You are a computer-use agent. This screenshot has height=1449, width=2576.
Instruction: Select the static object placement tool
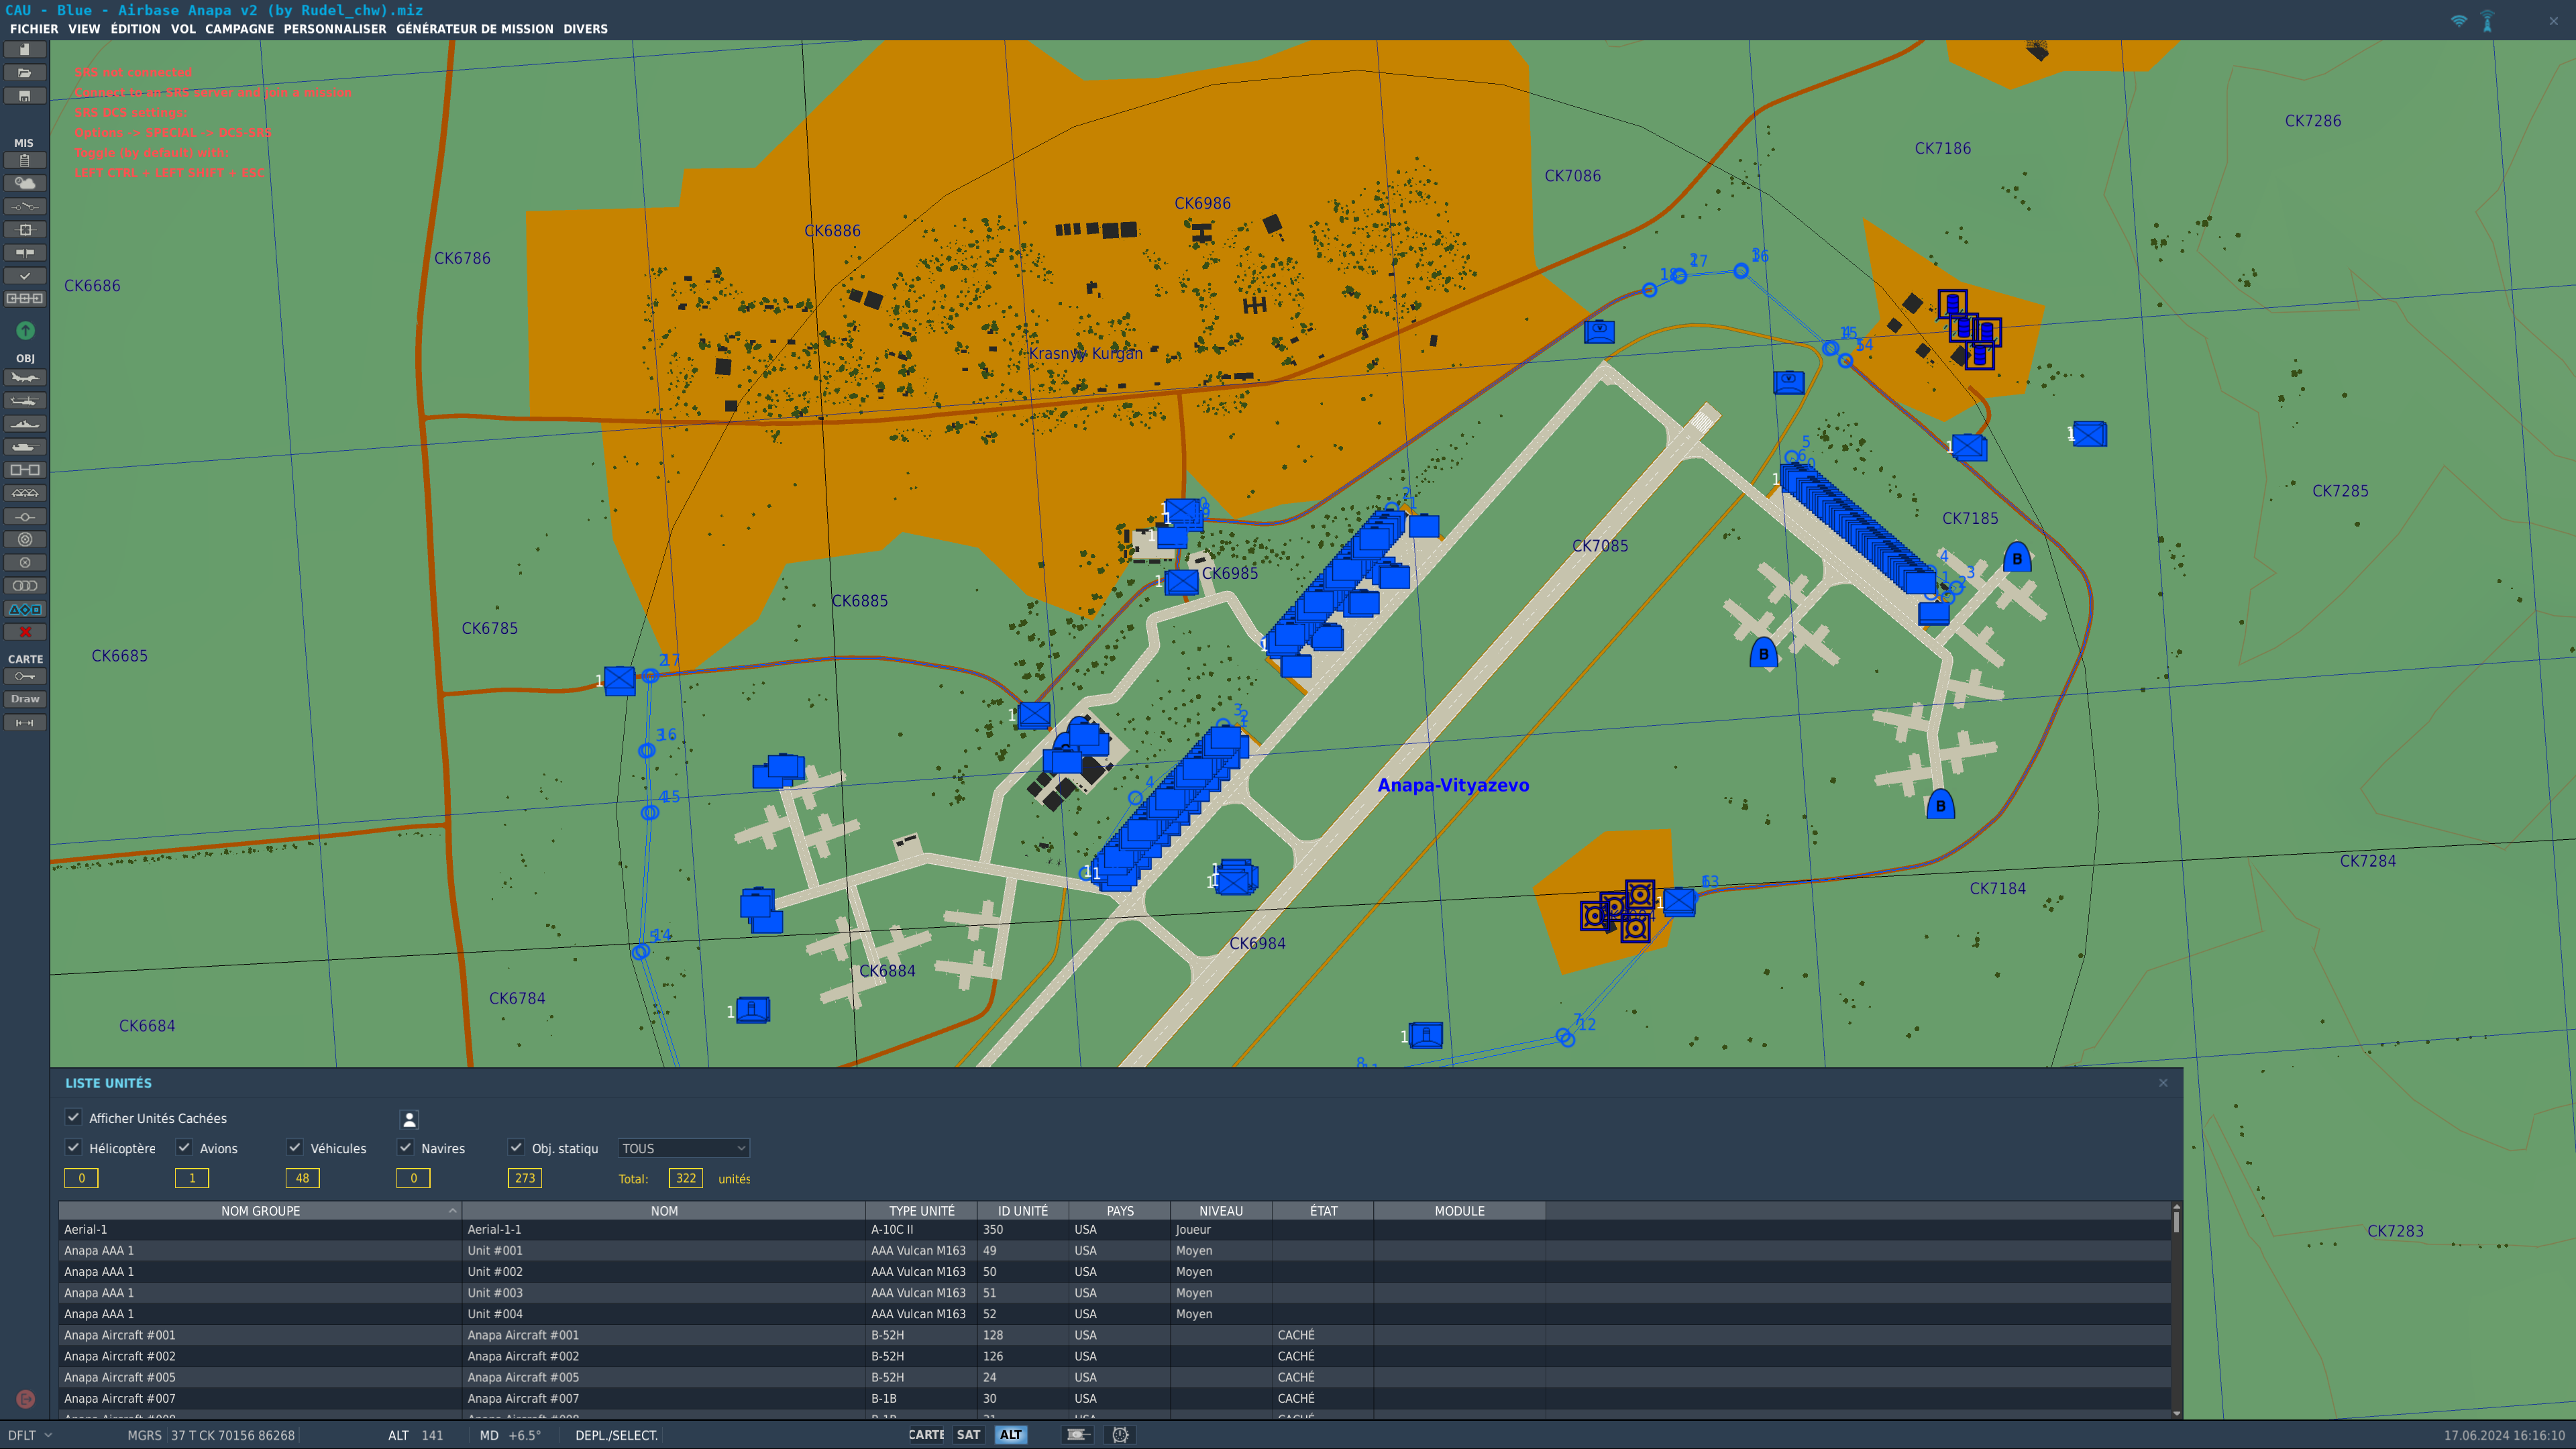[25, 470]
